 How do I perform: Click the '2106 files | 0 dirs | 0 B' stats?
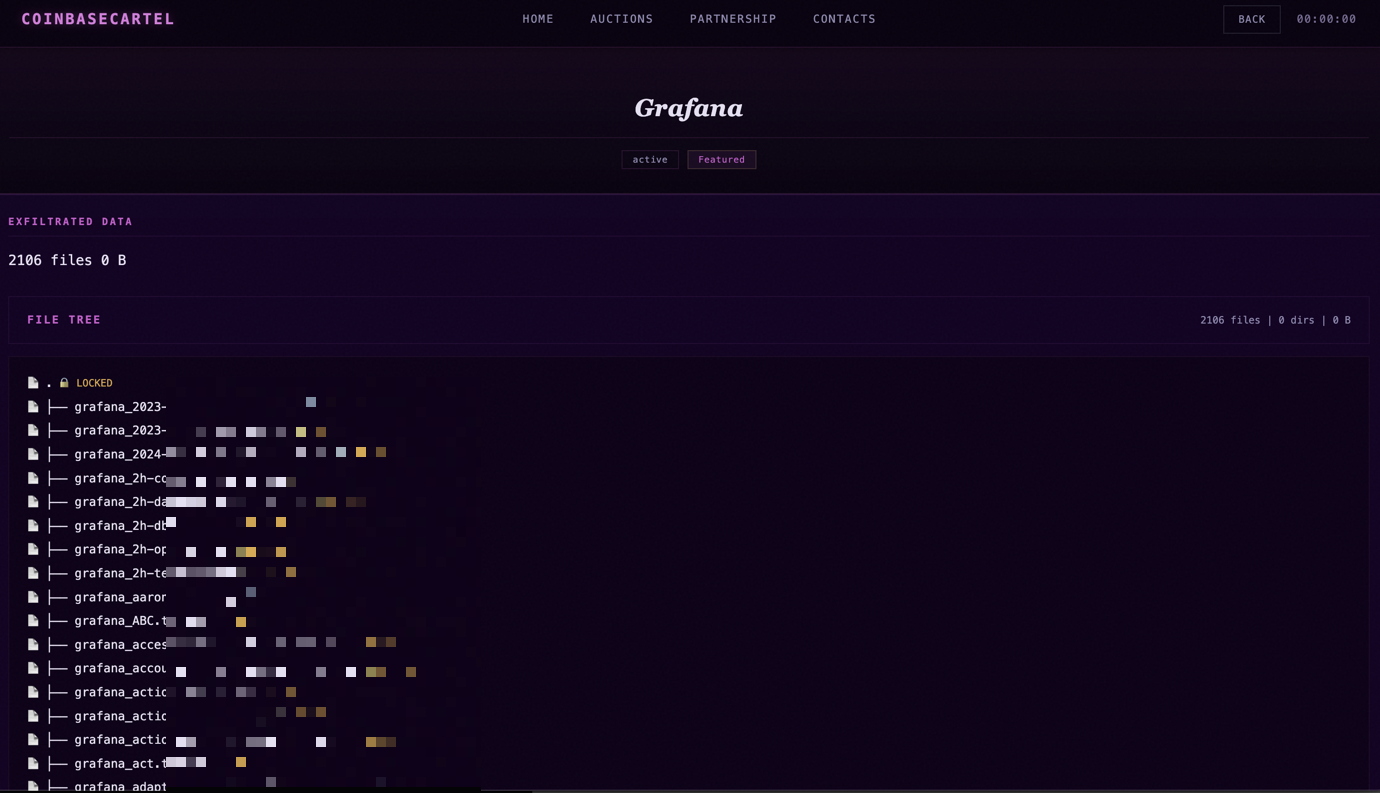1275,320
